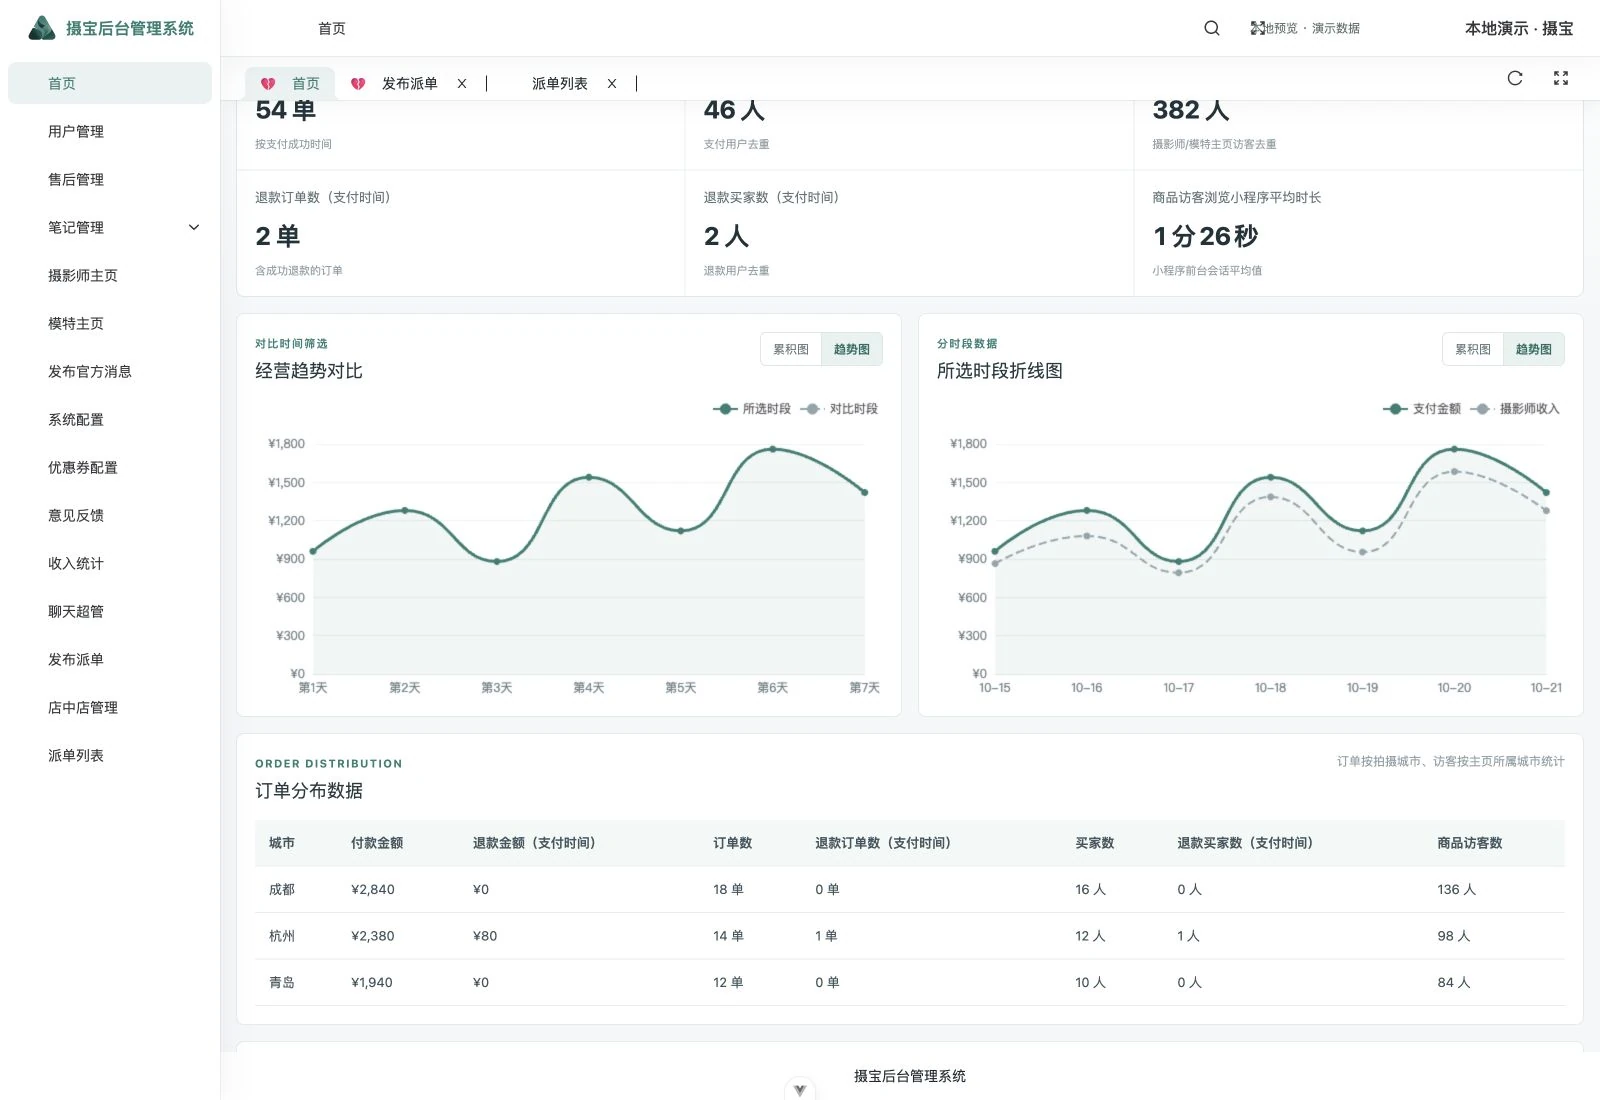This screenshot has height=1100, width=1600.
Task: Click the 演示数据 label in header
Action: tap(1336, 28)
